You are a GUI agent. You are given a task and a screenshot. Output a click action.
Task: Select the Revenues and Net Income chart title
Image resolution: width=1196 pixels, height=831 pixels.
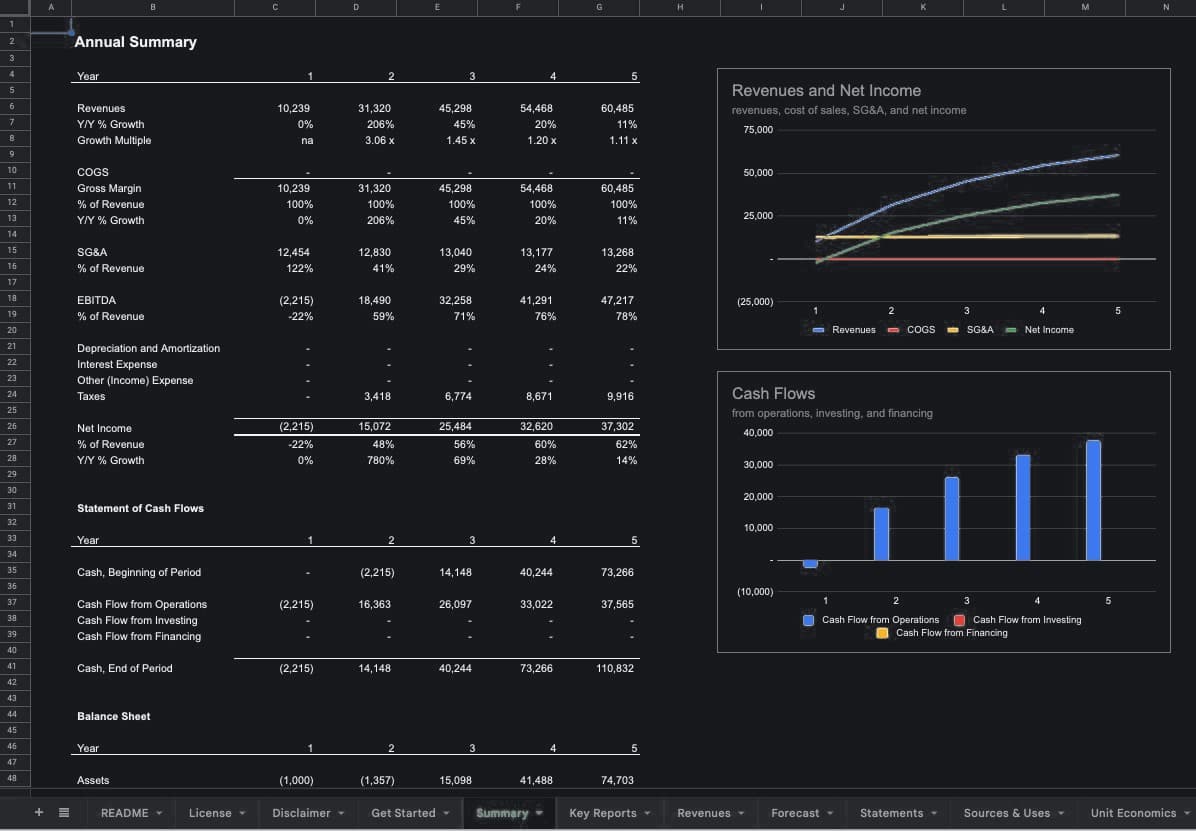click(x=826, y=91)
